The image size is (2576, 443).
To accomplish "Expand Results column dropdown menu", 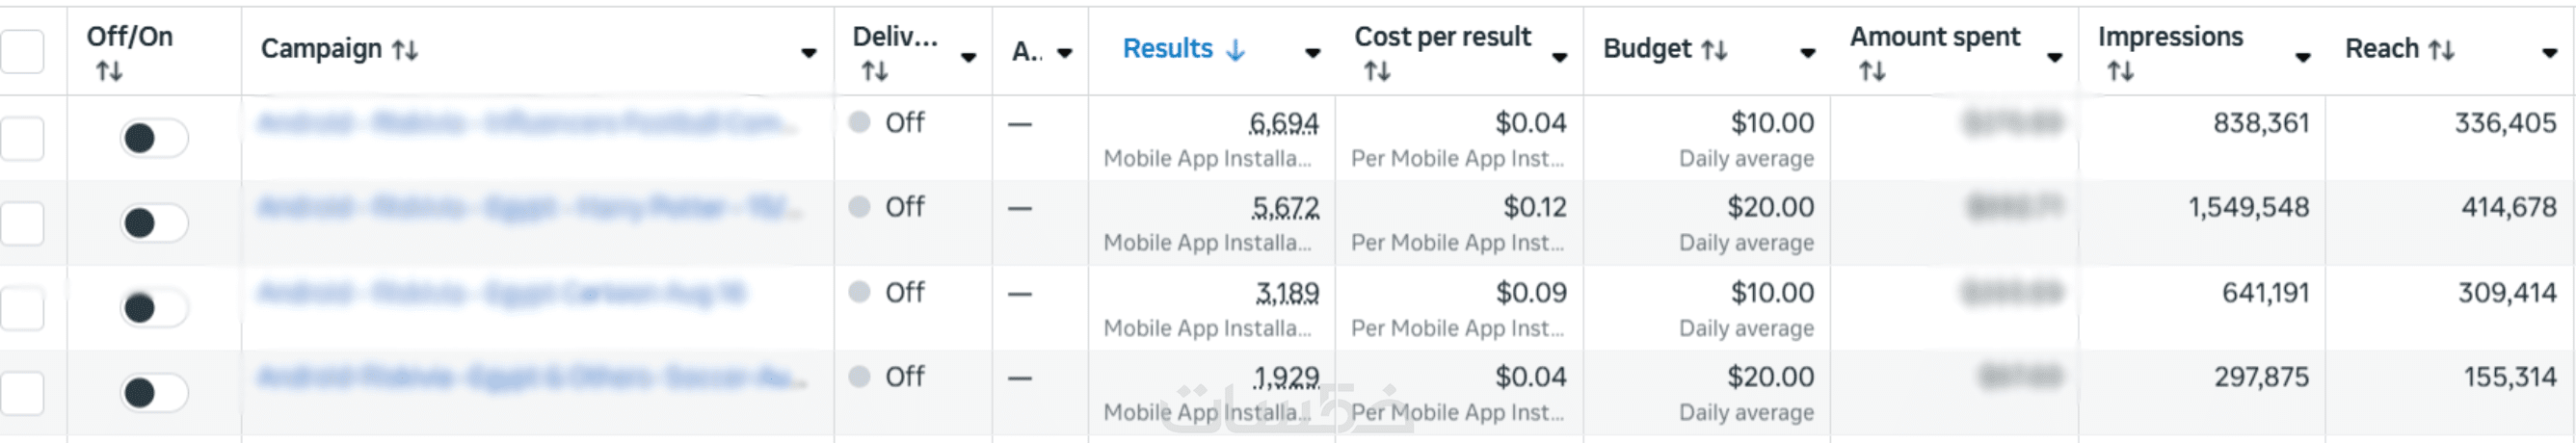I will pos(1312,54).
